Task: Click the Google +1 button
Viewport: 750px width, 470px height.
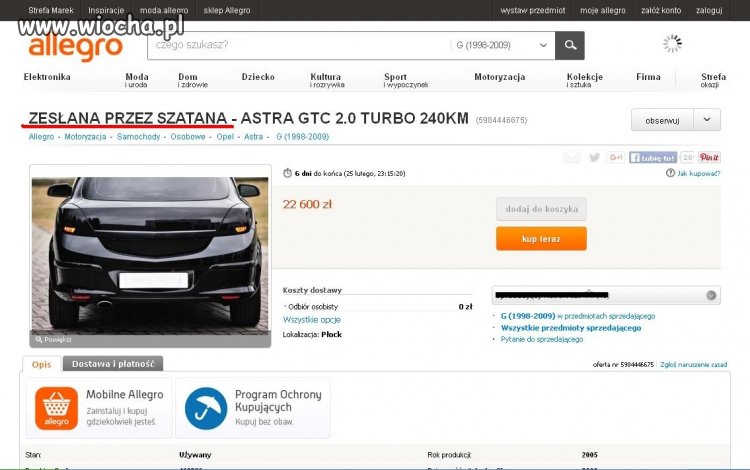Action: point(616,157)
